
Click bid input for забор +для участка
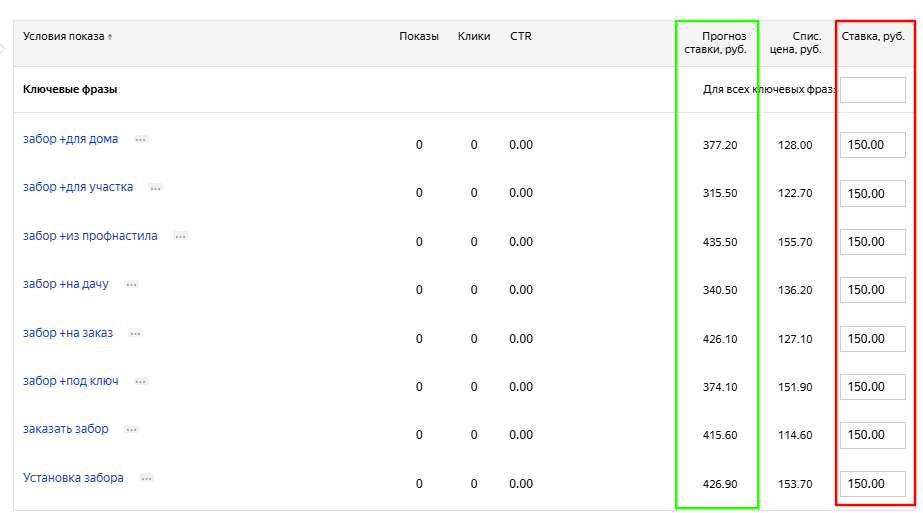[872, 193]
